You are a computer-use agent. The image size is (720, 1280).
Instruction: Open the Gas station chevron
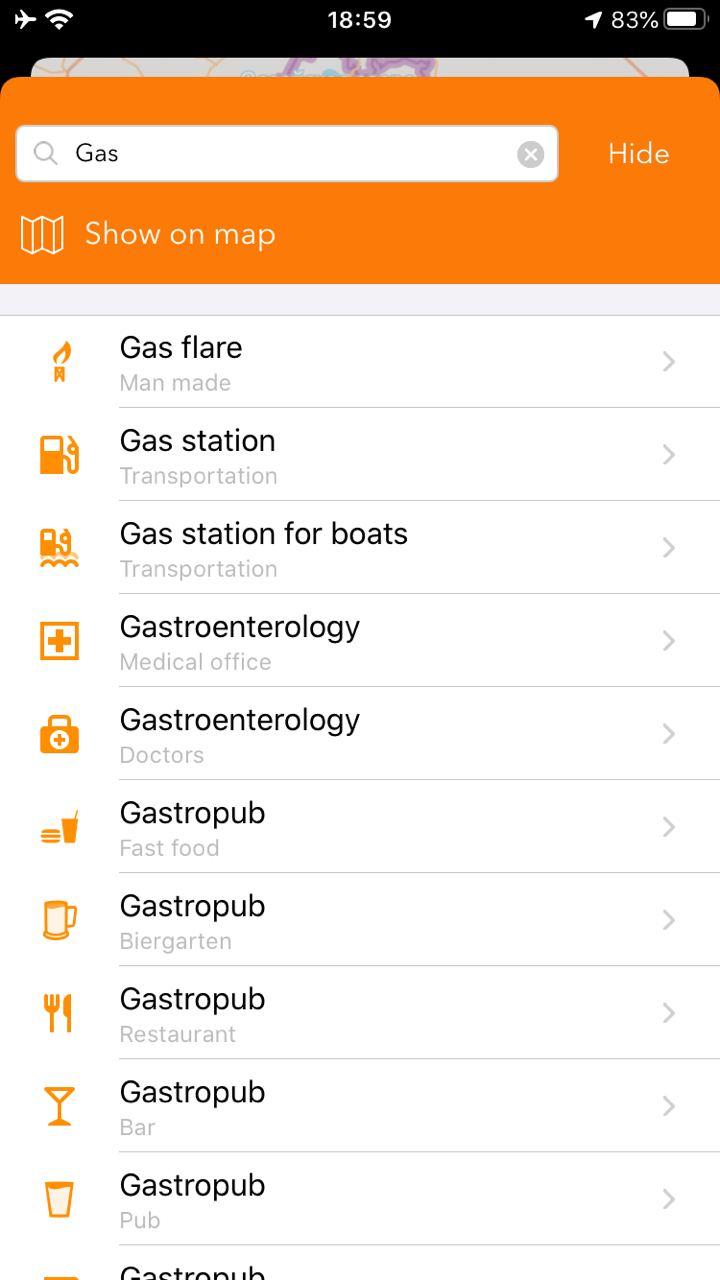[669, 455]
